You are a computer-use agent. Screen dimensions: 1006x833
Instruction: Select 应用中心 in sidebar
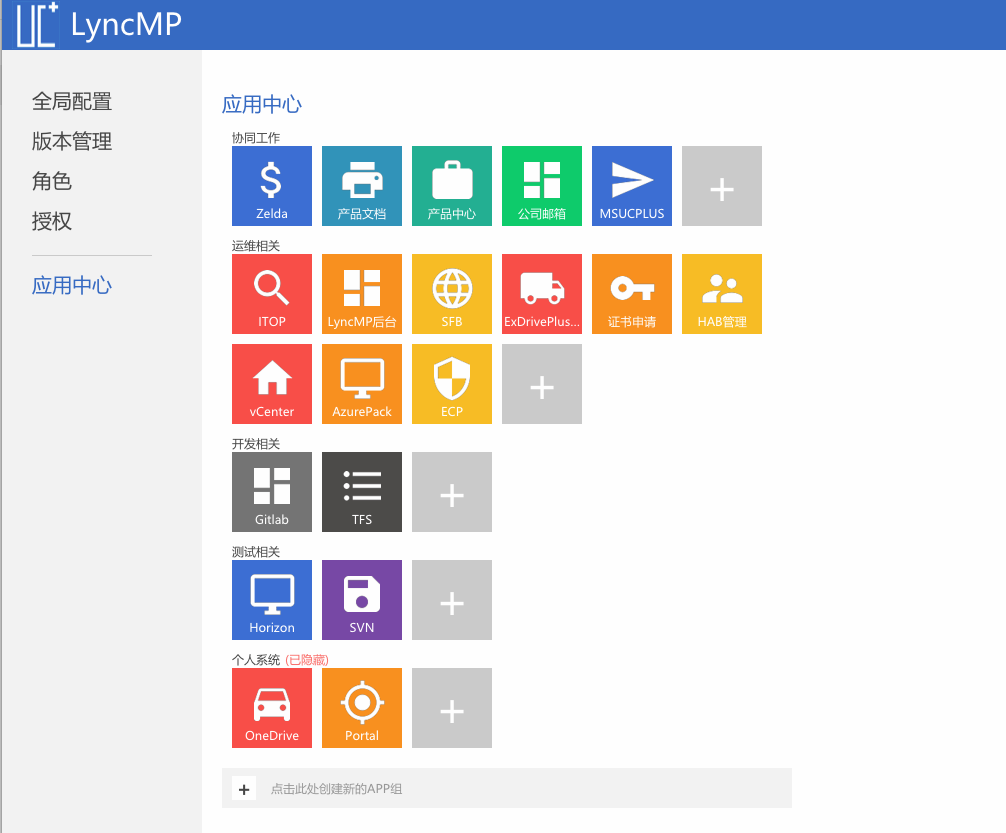click(72, 285)
